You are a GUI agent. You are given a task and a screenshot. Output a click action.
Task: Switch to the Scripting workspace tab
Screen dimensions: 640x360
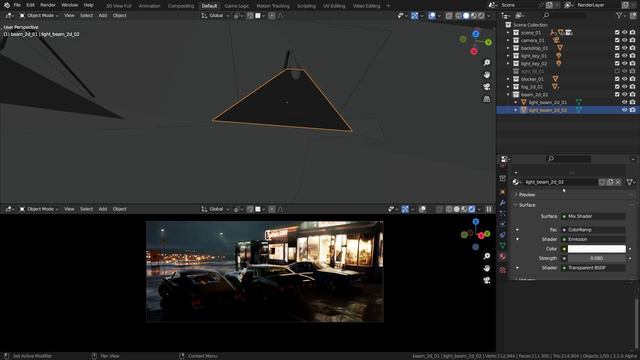click(x=306, y=6)
